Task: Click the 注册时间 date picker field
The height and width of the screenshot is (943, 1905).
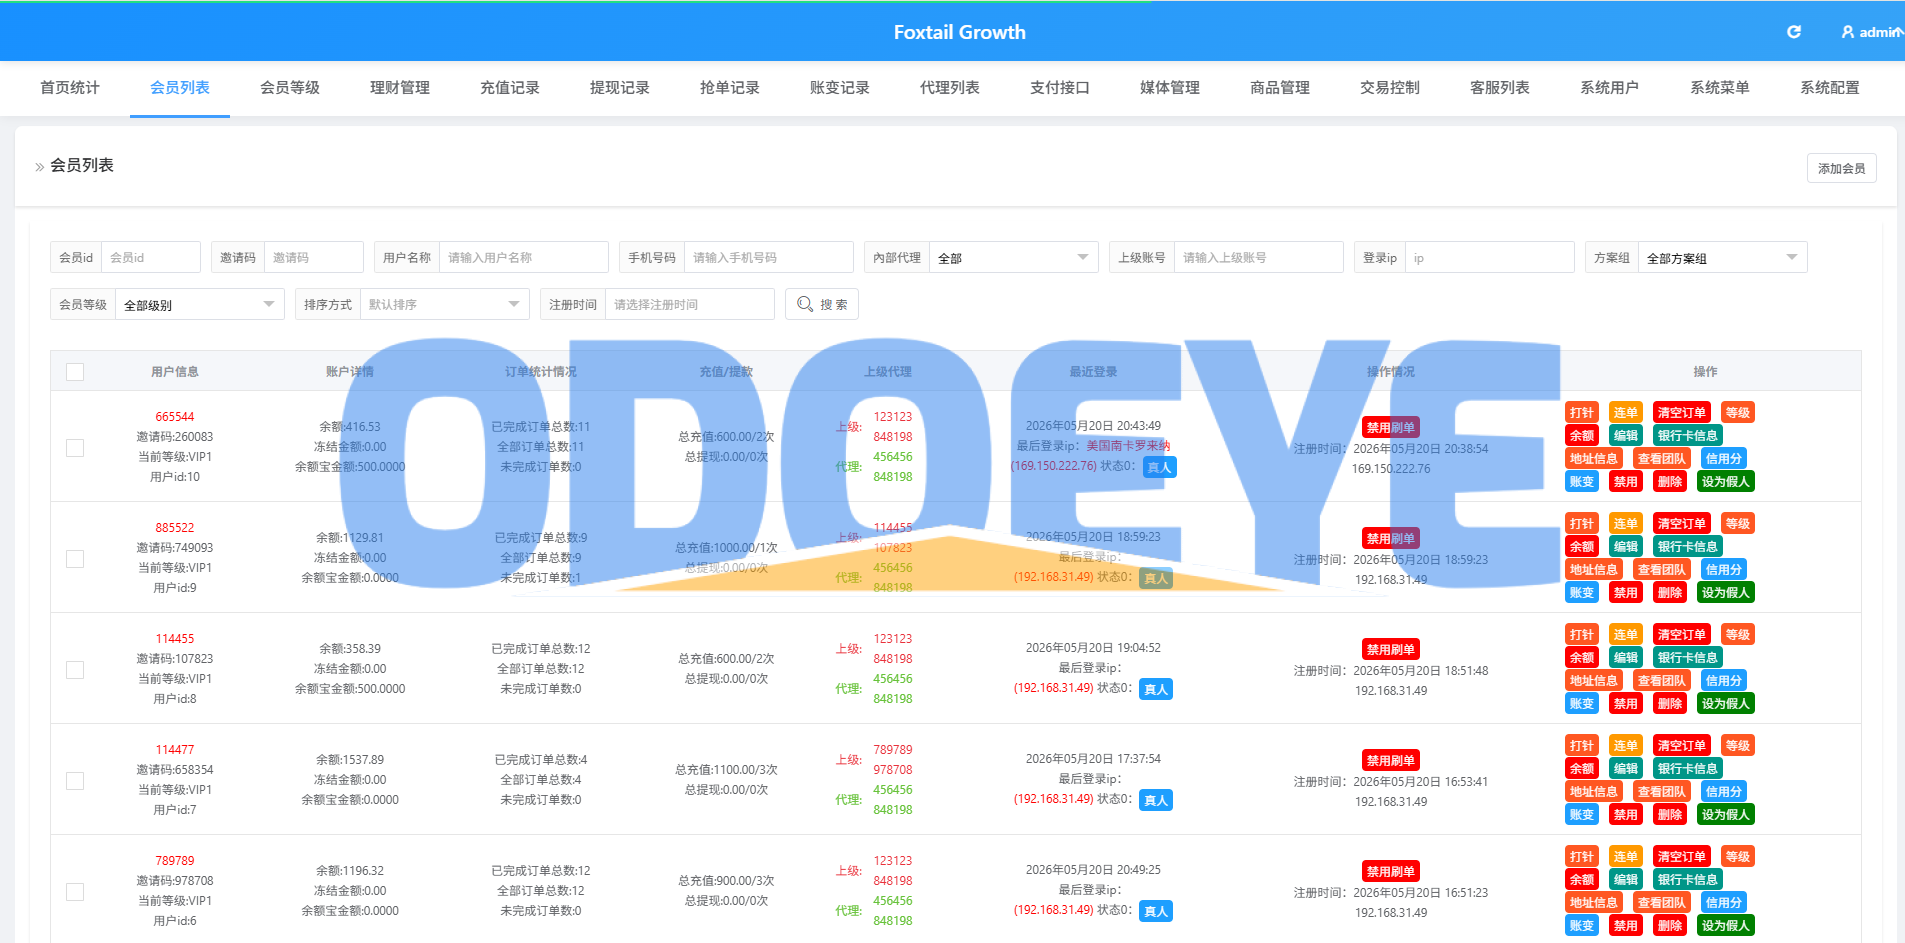Action: pos(690,304)
